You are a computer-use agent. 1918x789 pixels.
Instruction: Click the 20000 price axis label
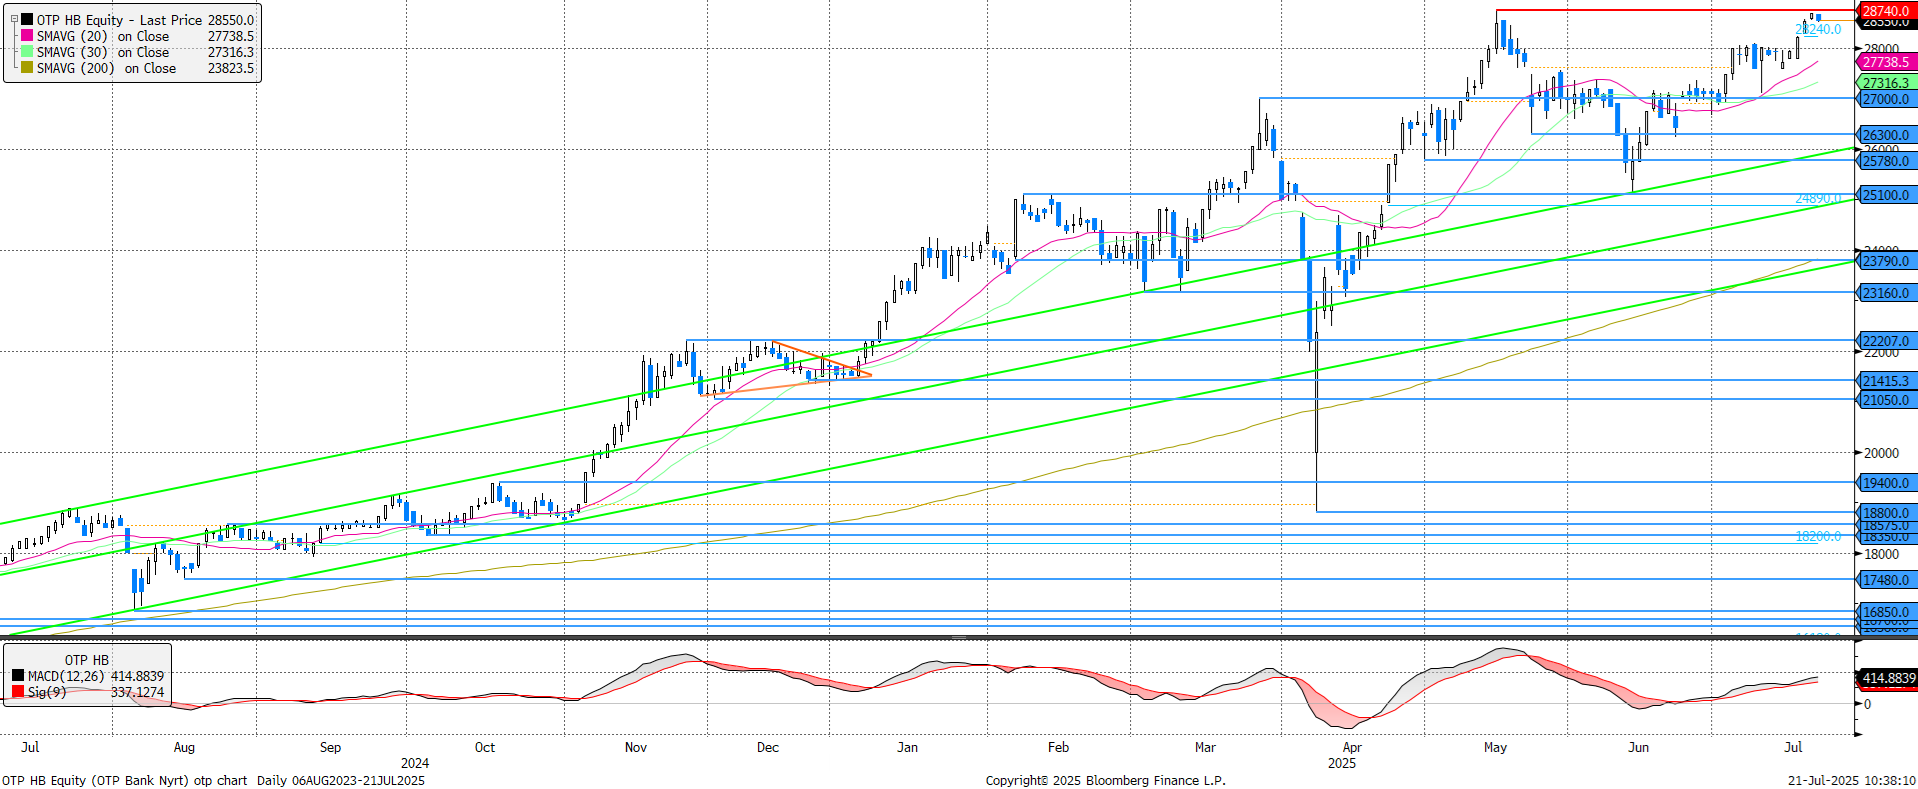[x=1881, y=453]
